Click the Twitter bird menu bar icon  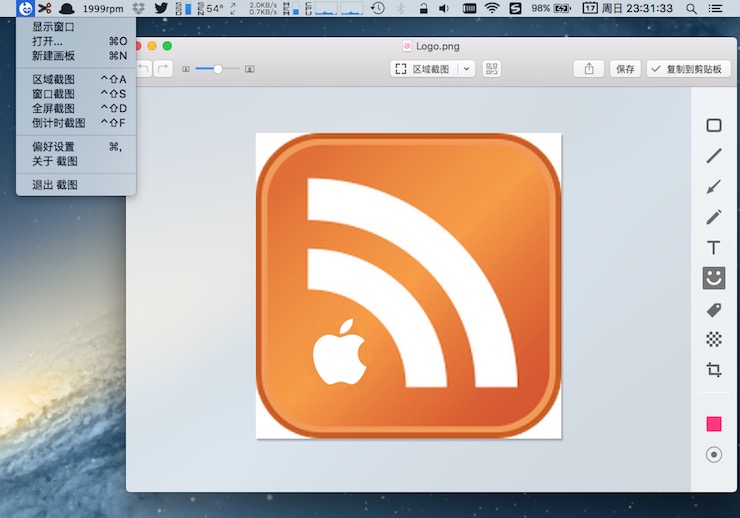pyautogui.click(x=161, y=8)
